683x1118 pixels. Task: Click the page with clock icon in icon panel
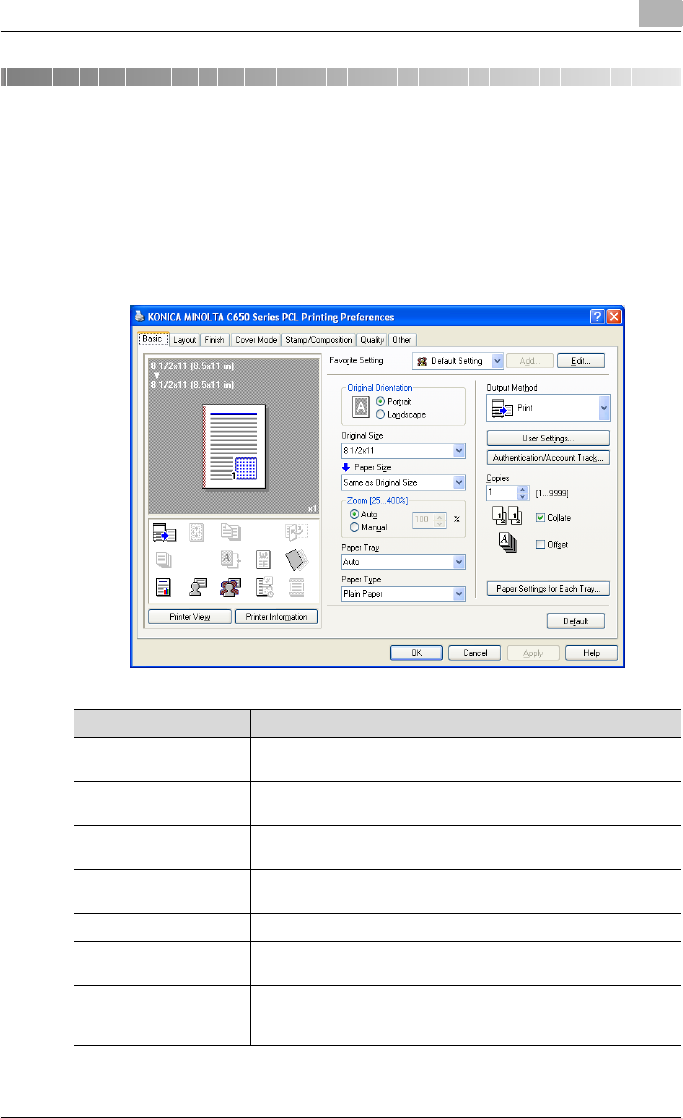coord(265,587)
